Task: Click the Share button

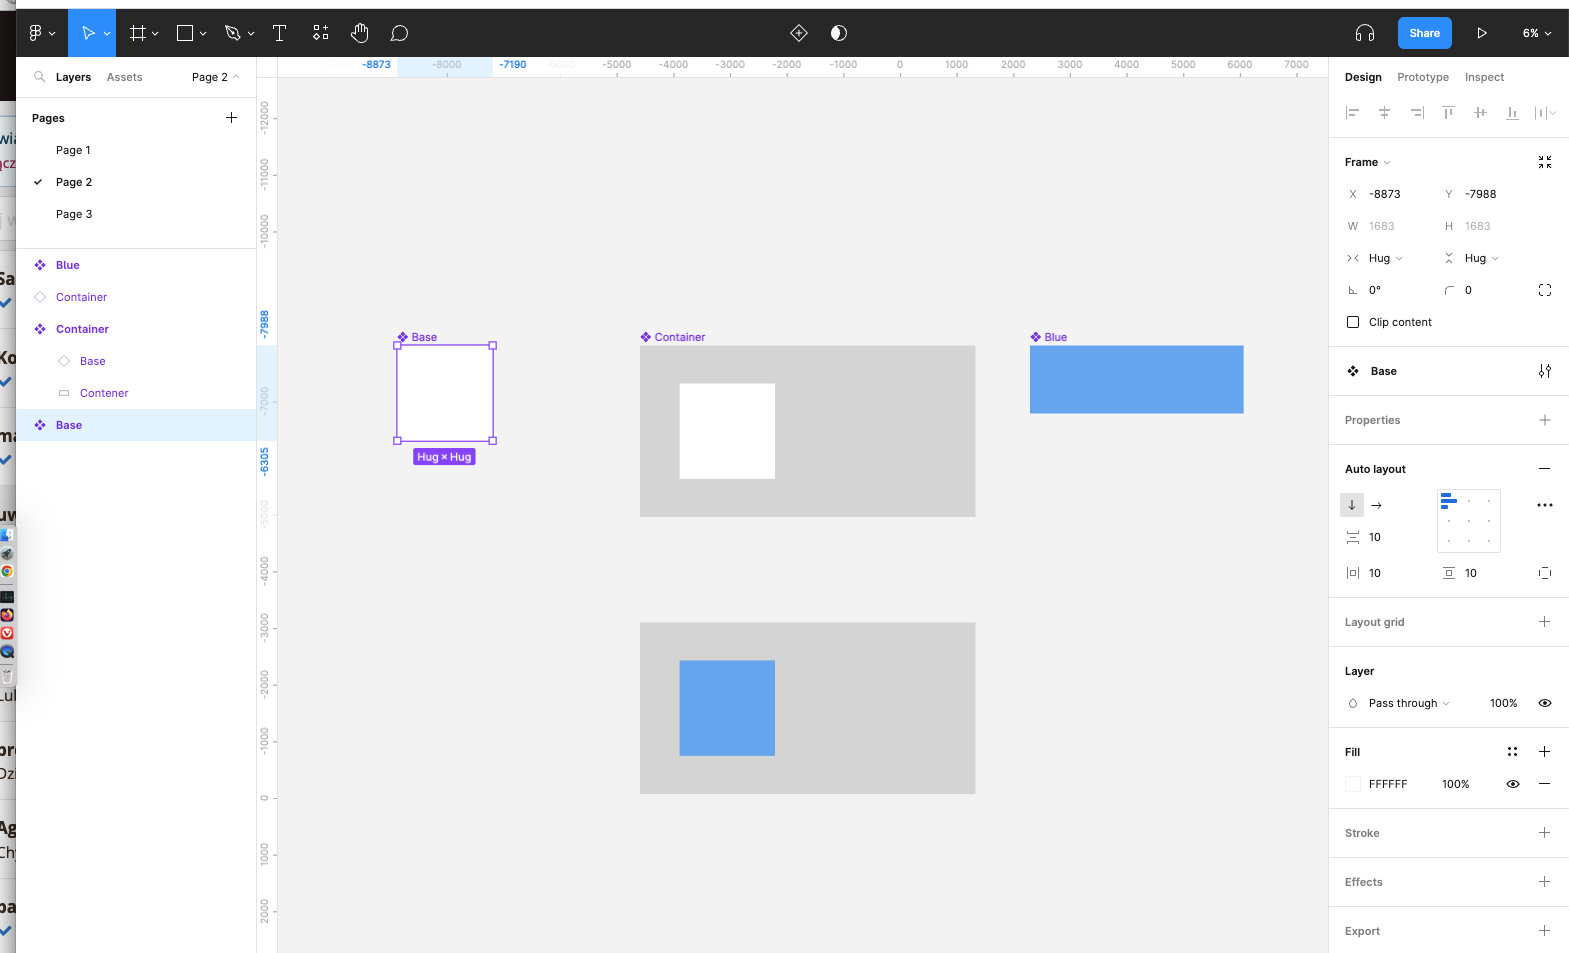Action: coord(1425,33)
